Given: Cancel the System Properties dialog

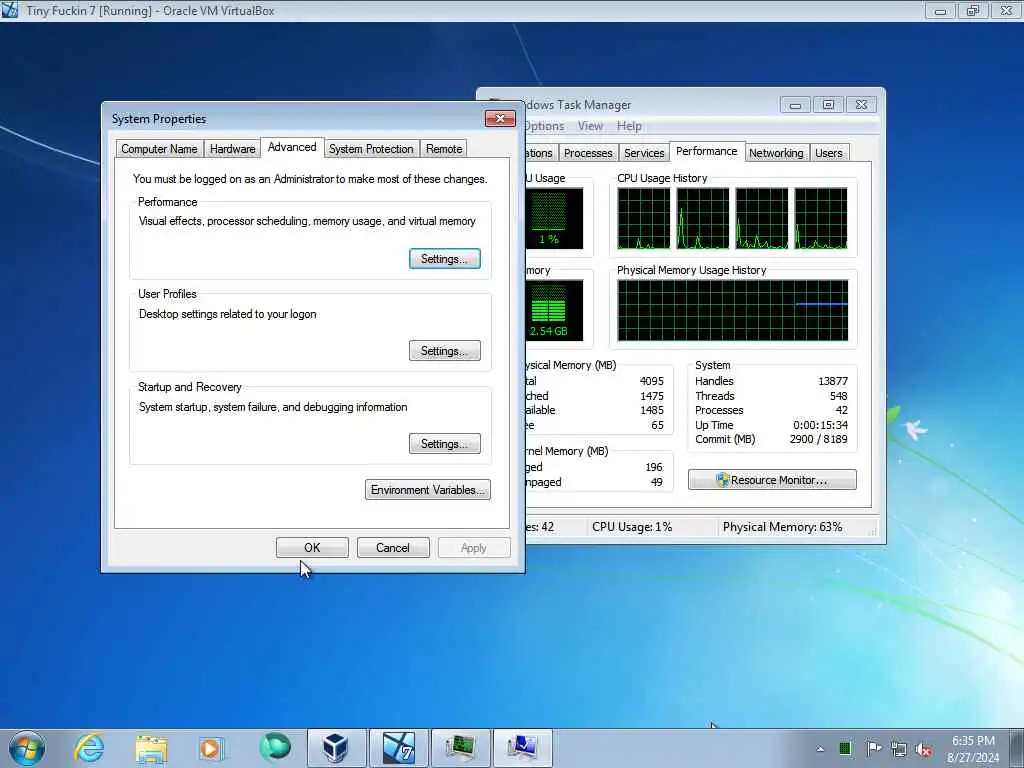Looking at the screenshot, I should [392, 548].
